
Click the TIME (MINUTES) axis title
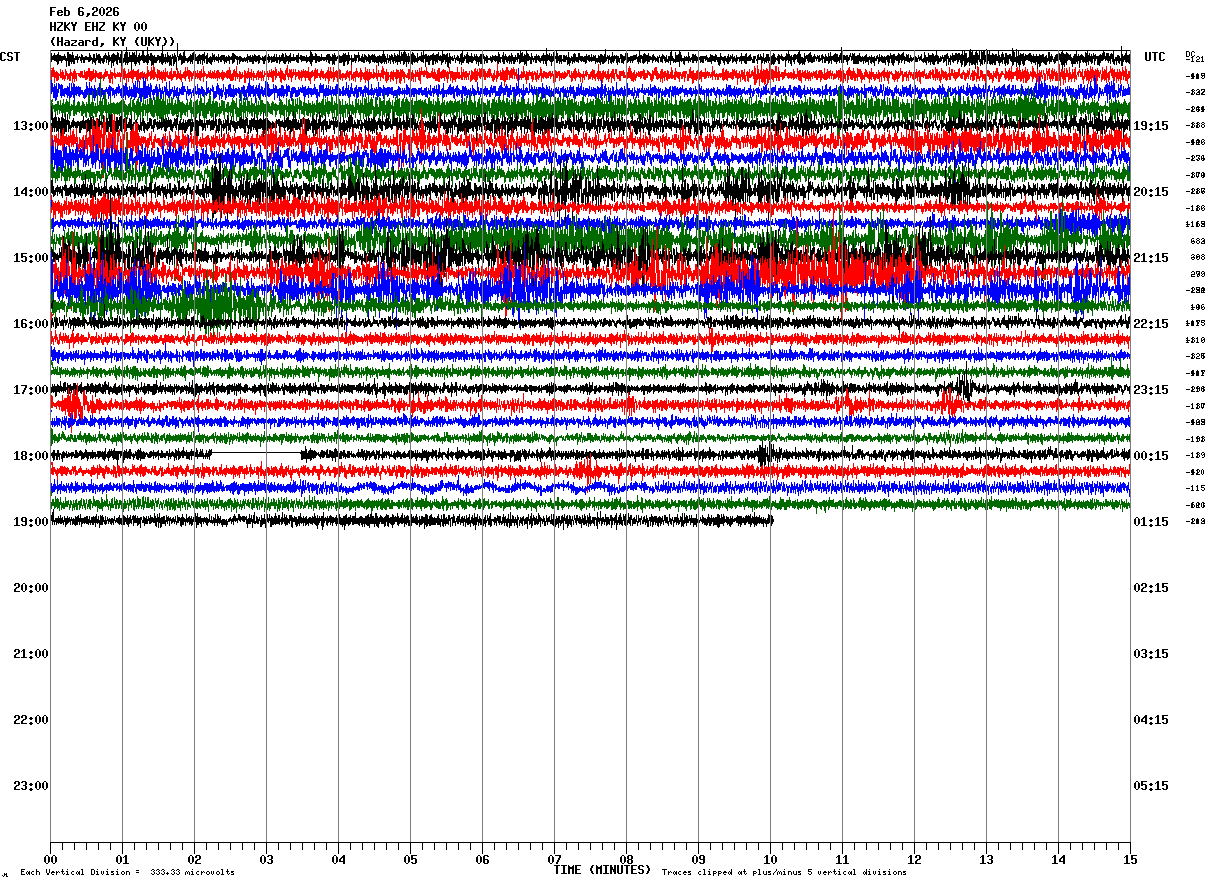(602, 870)
